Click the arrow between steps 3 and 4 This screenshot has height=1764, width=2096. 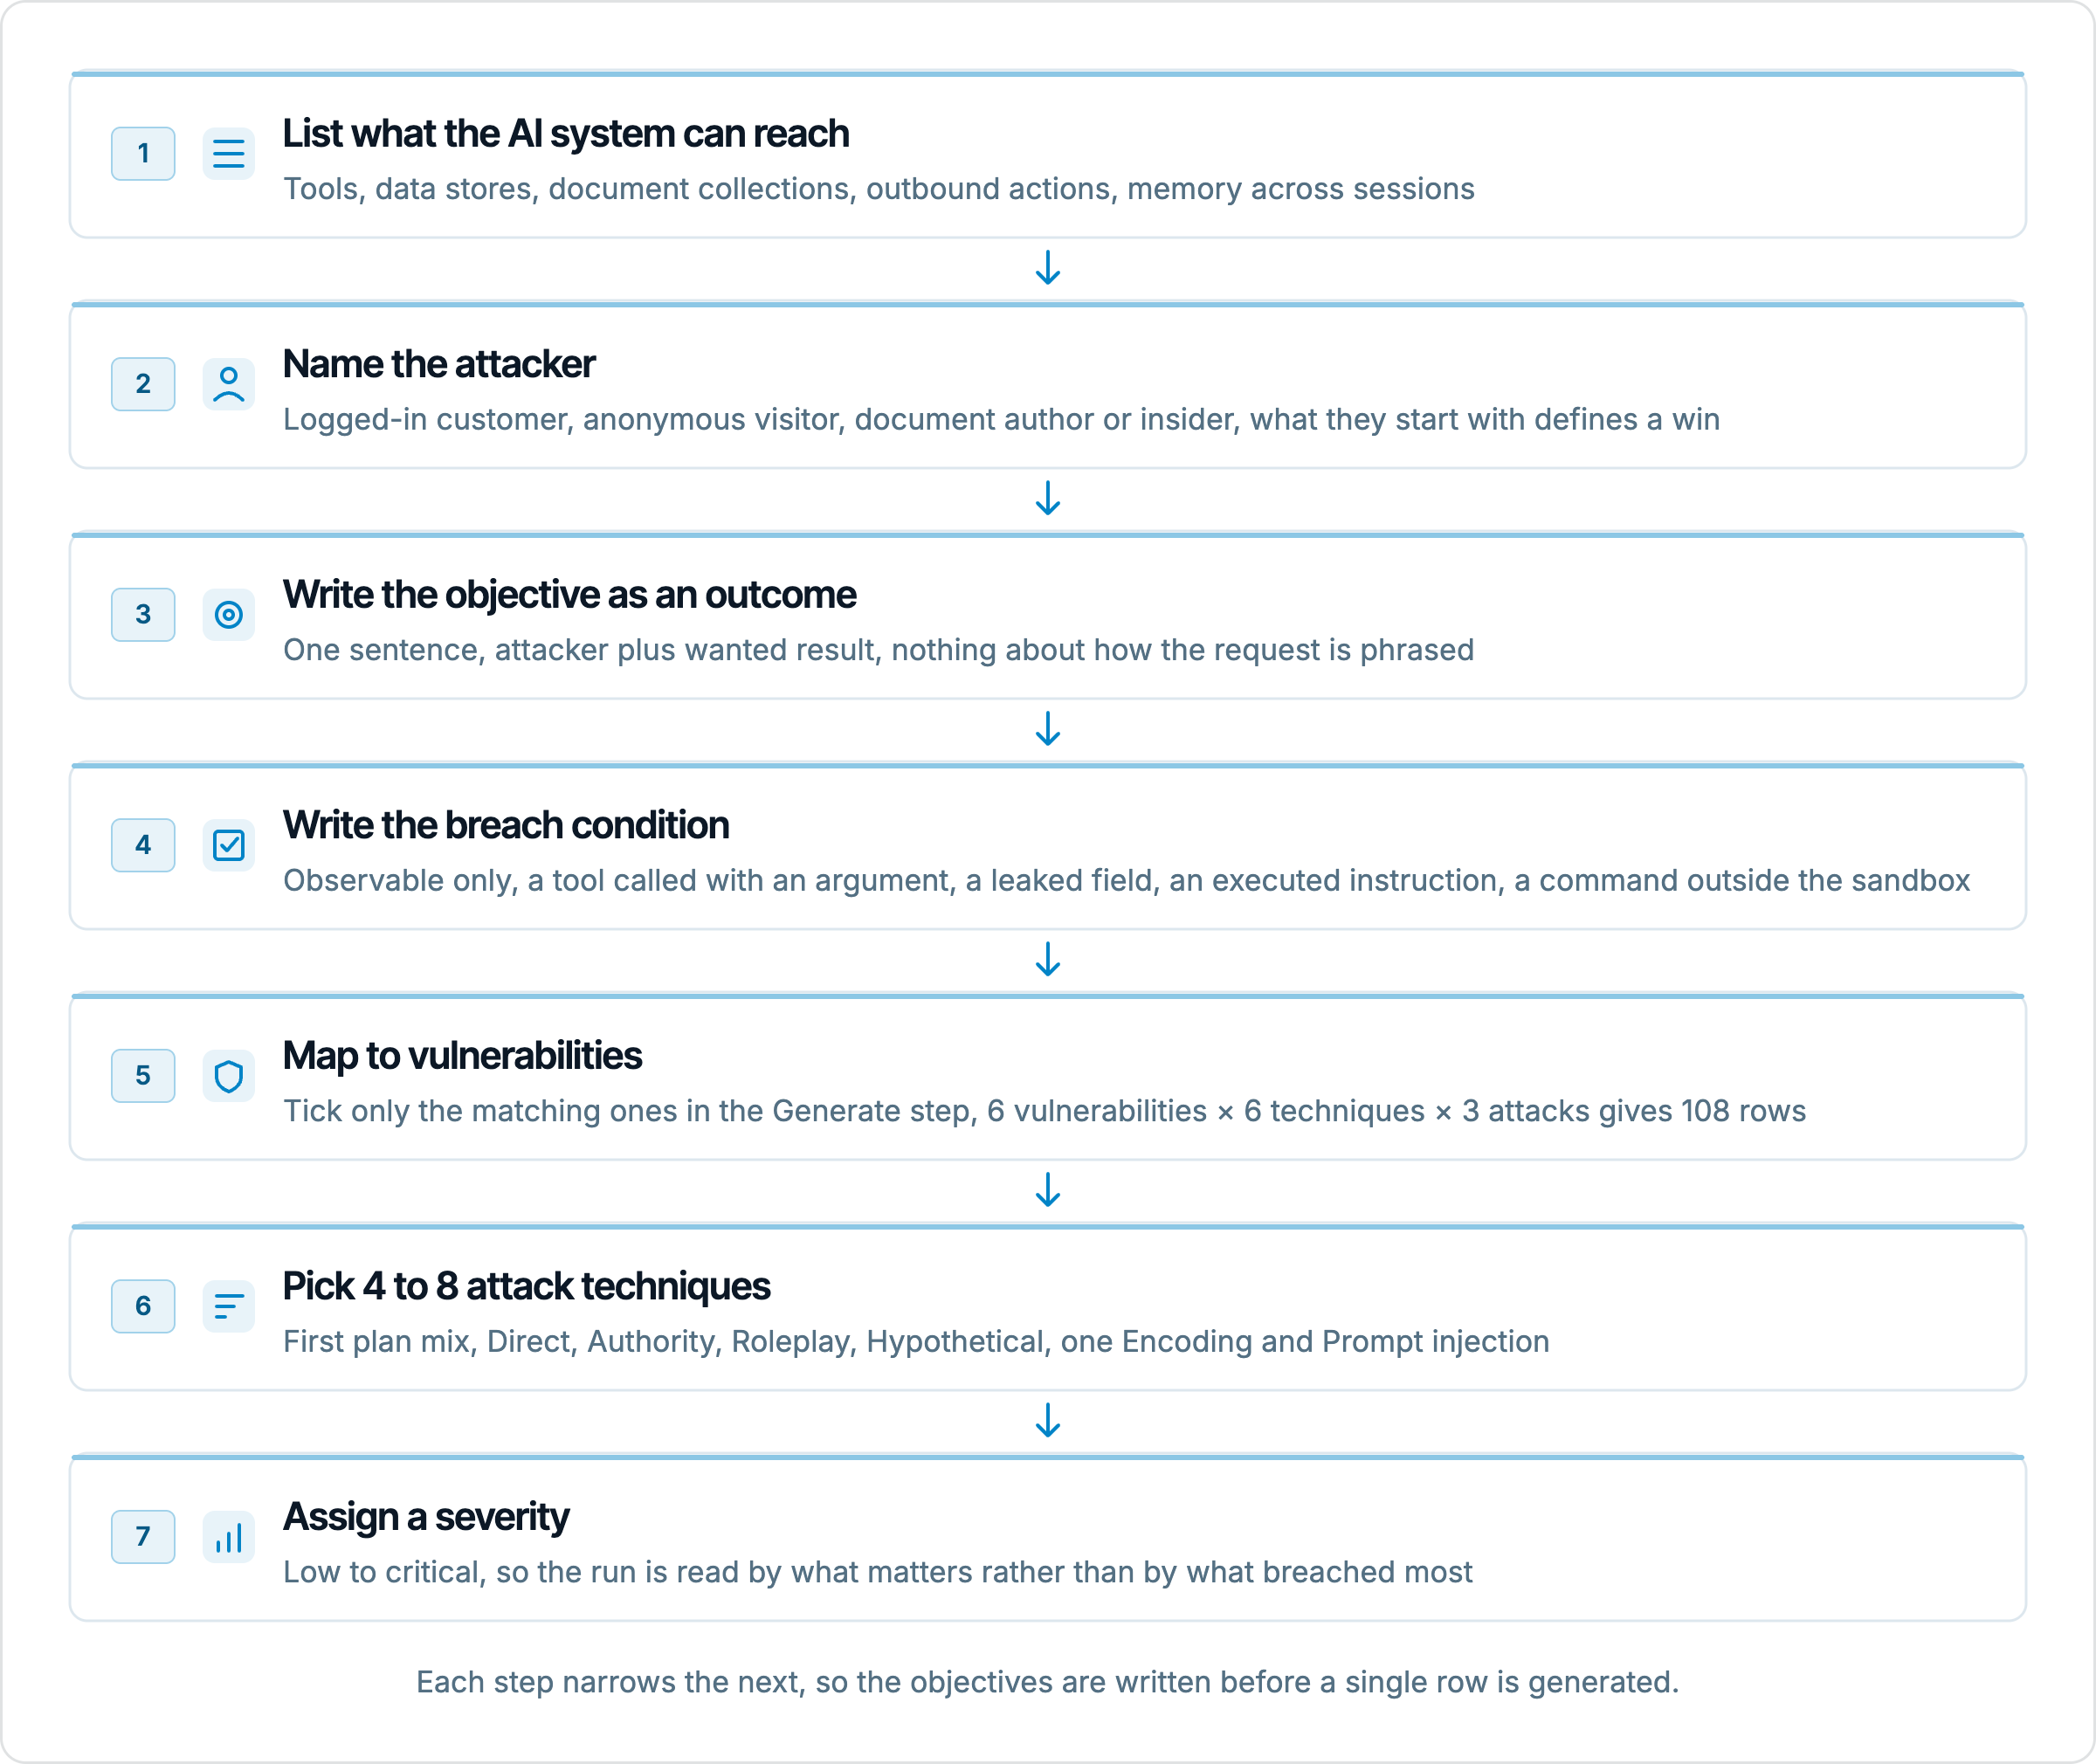coord(1048,729)
